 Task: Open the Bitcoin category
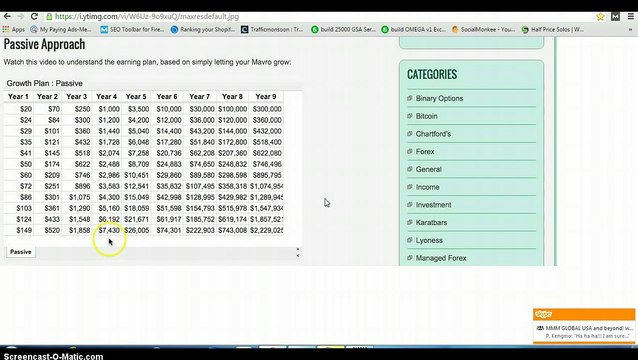[x=426, y=116]
